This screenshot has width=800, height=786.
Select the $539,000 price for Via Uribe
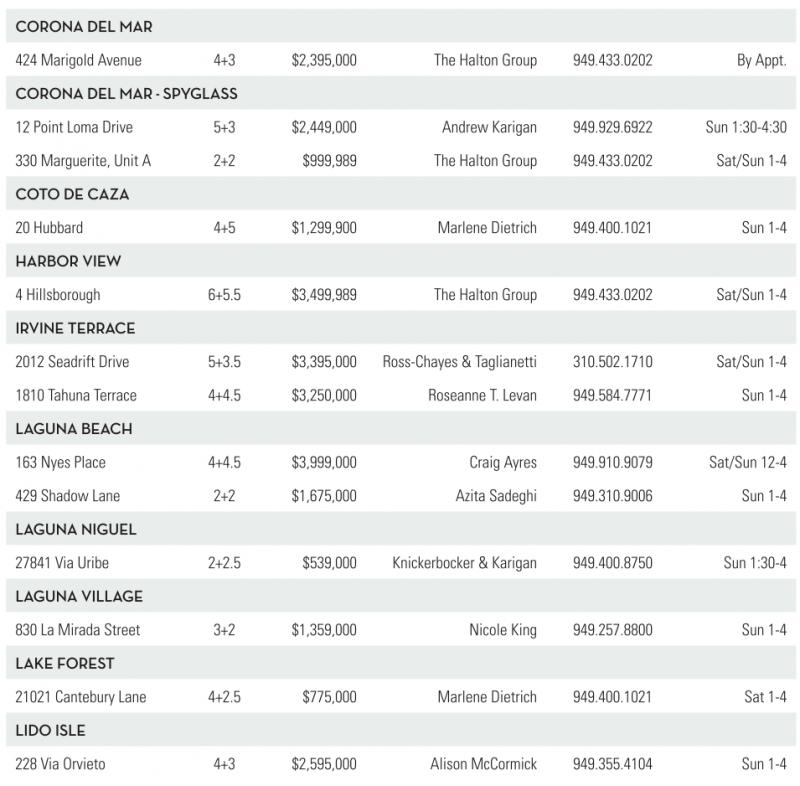[x=329, y=563]
